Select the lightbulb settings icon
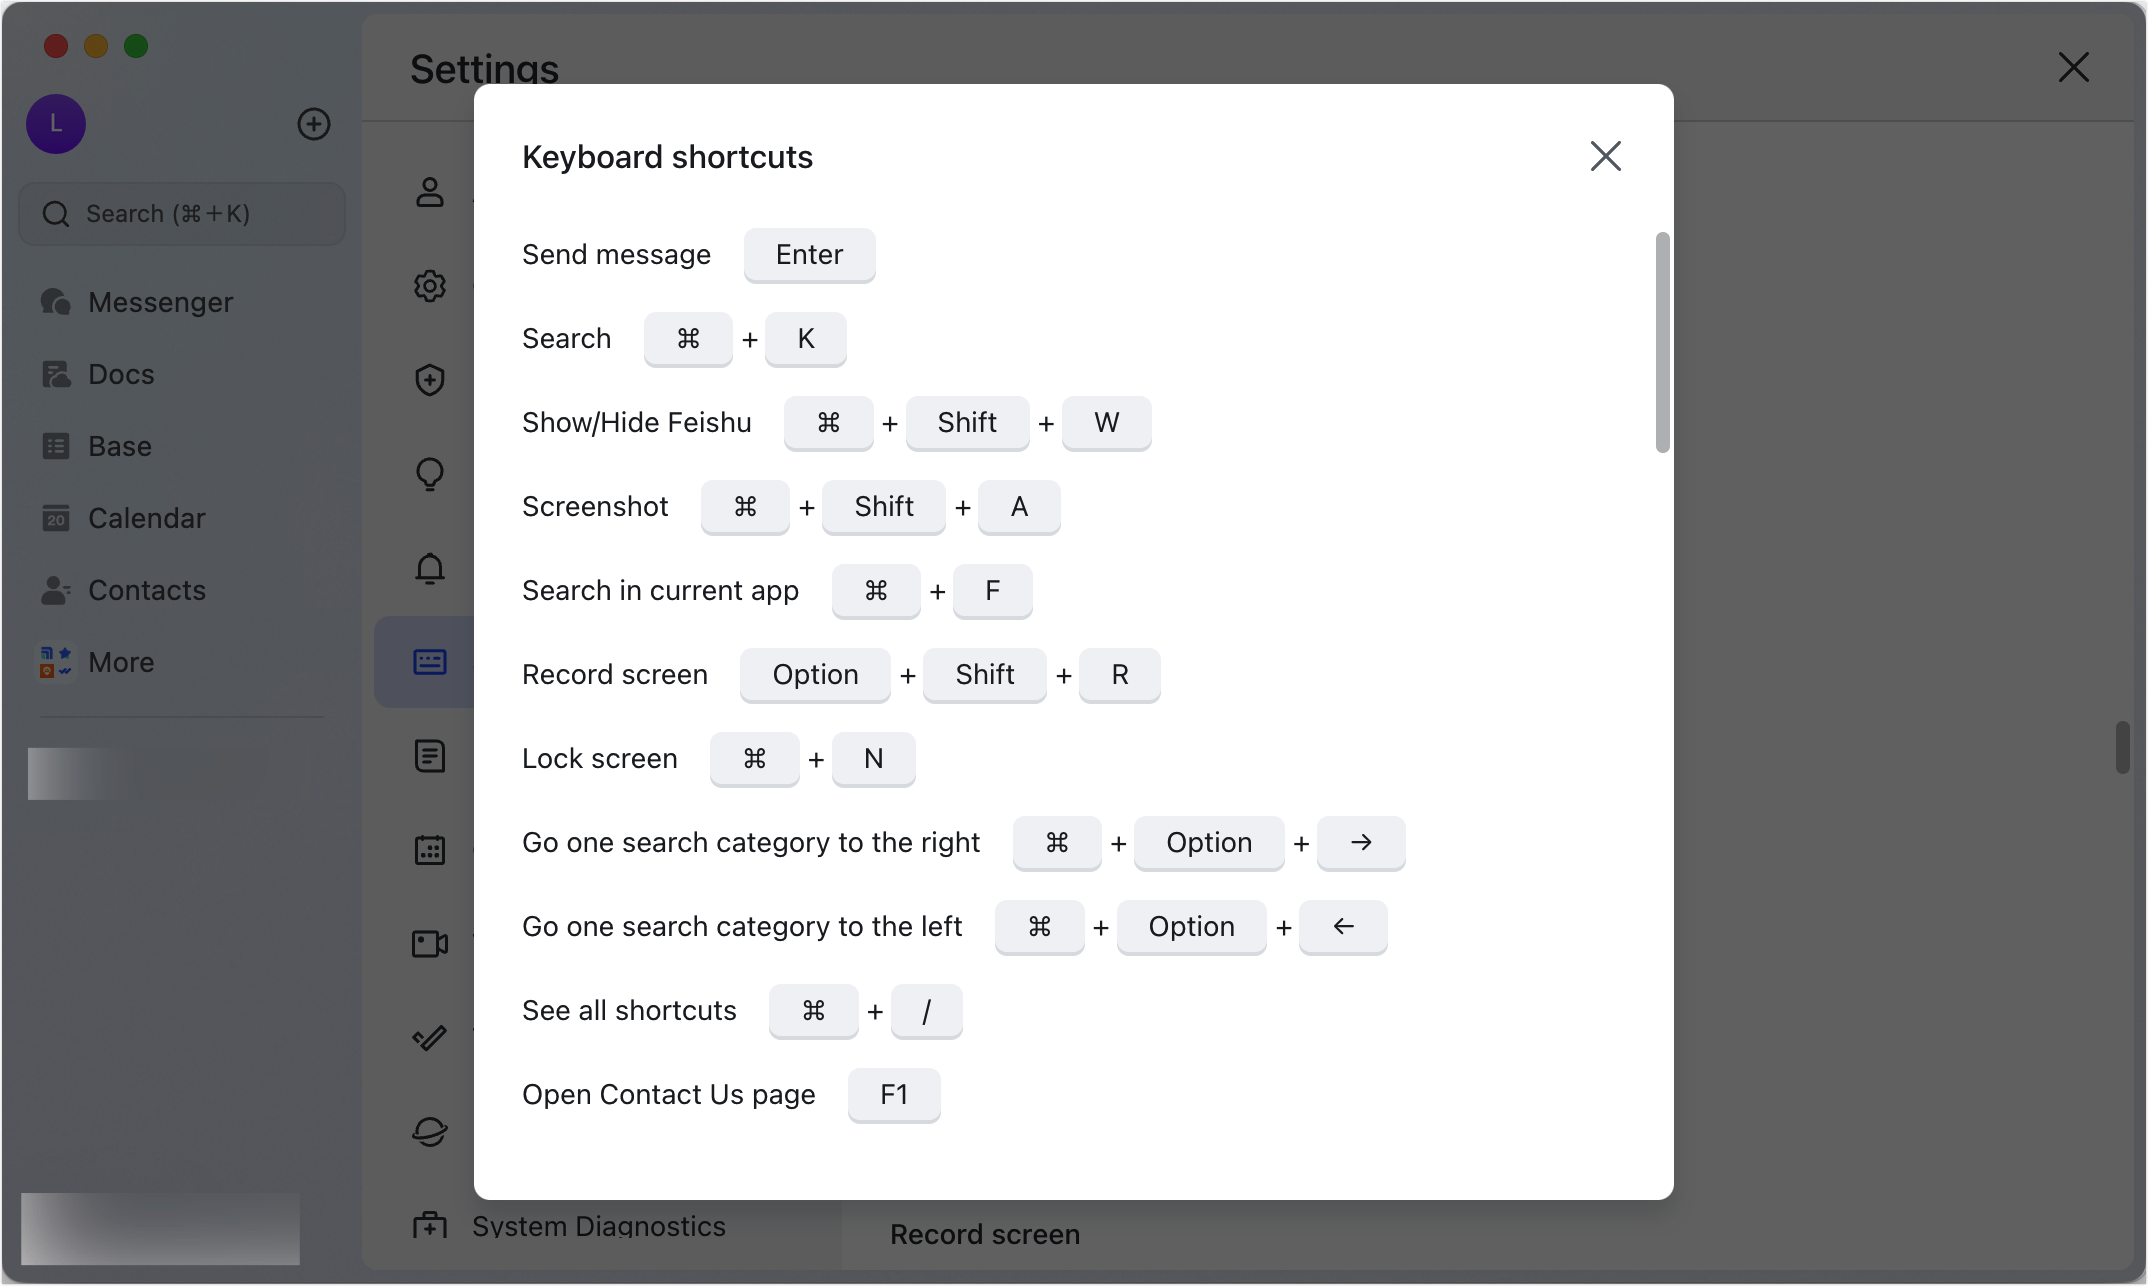Viewport: 2148px width, 1286px height. pos(429,474)
